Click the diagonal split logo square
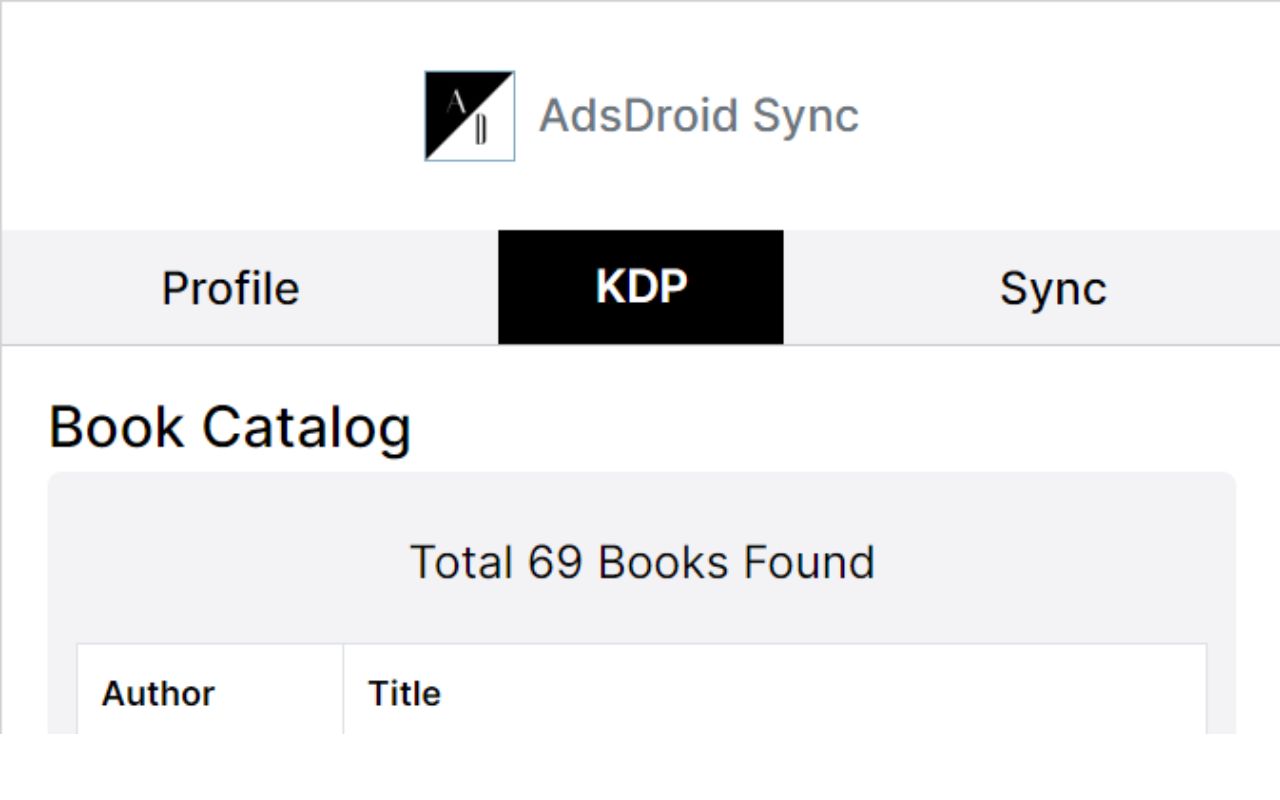The width and height of the screenshot is (1280, 800). coord(469,114)
